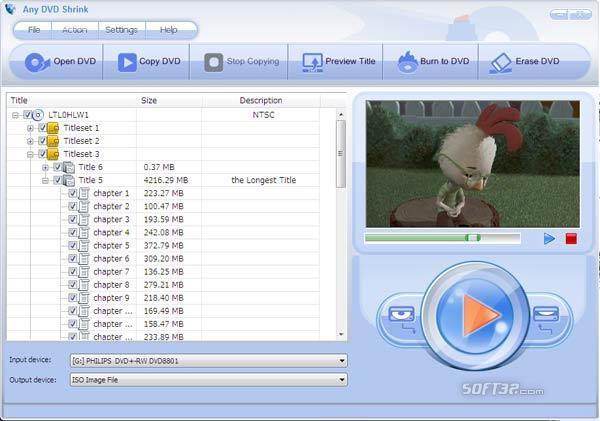Image resolution: width=600 pixels, height=421 pixels.
Task: Select the chapter 6 row label
Action: pos(111,259)
